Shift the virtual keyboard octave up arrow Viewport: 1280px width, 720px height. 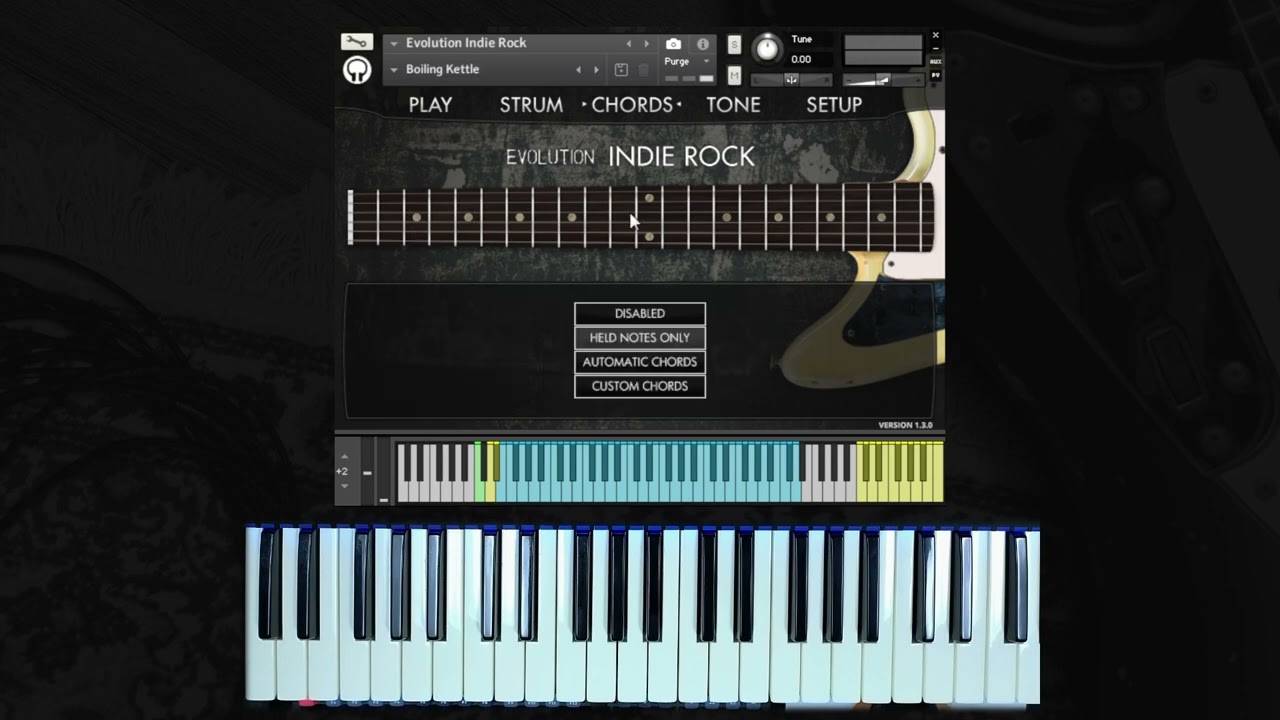tap(344, 458)
